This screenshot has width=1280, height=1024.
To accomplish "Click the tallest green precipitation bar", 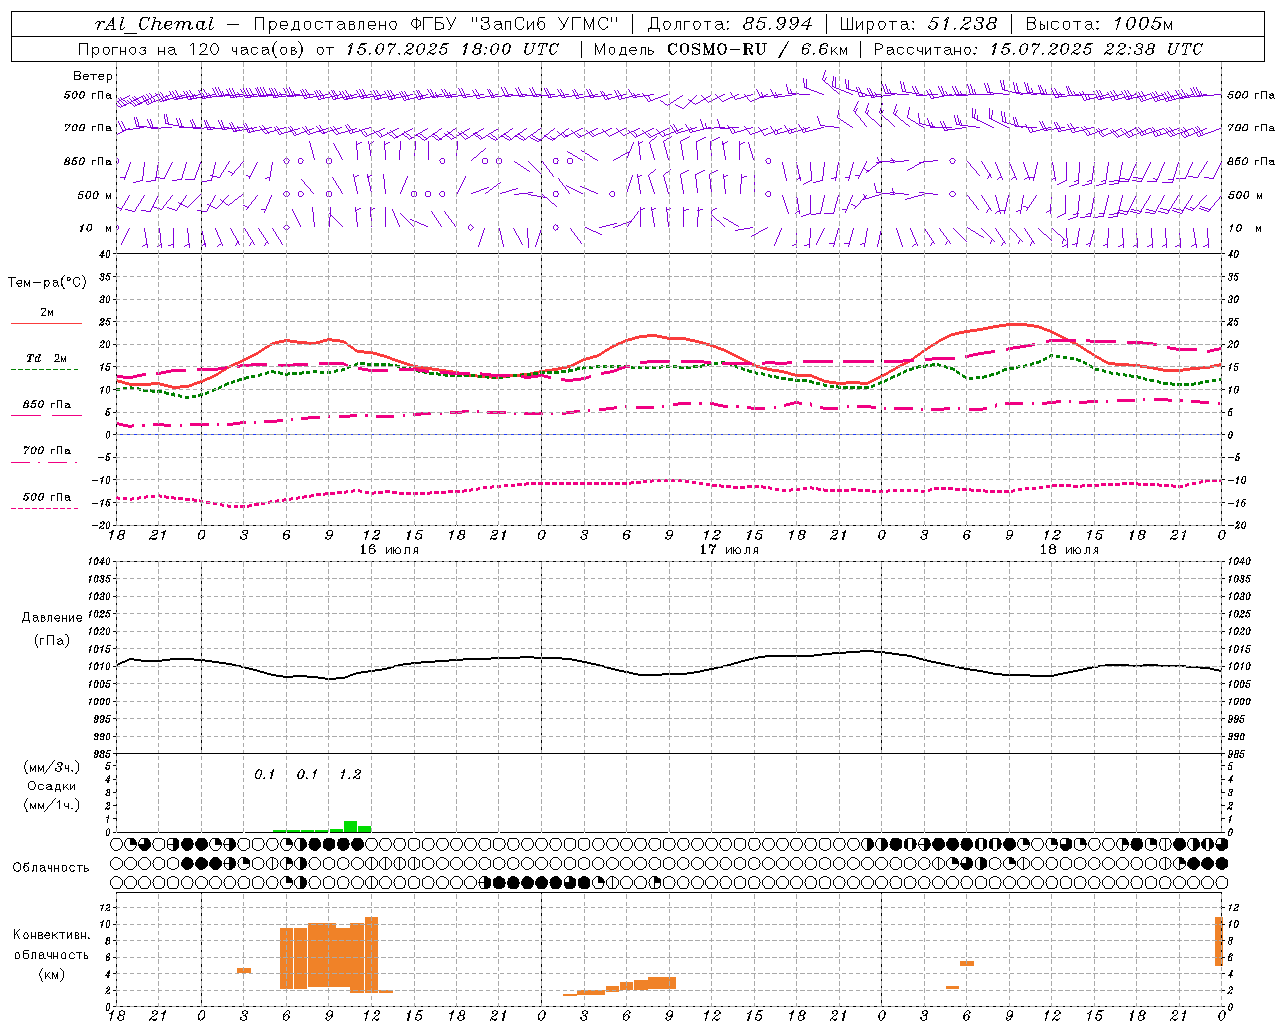I will click(351, 826).
